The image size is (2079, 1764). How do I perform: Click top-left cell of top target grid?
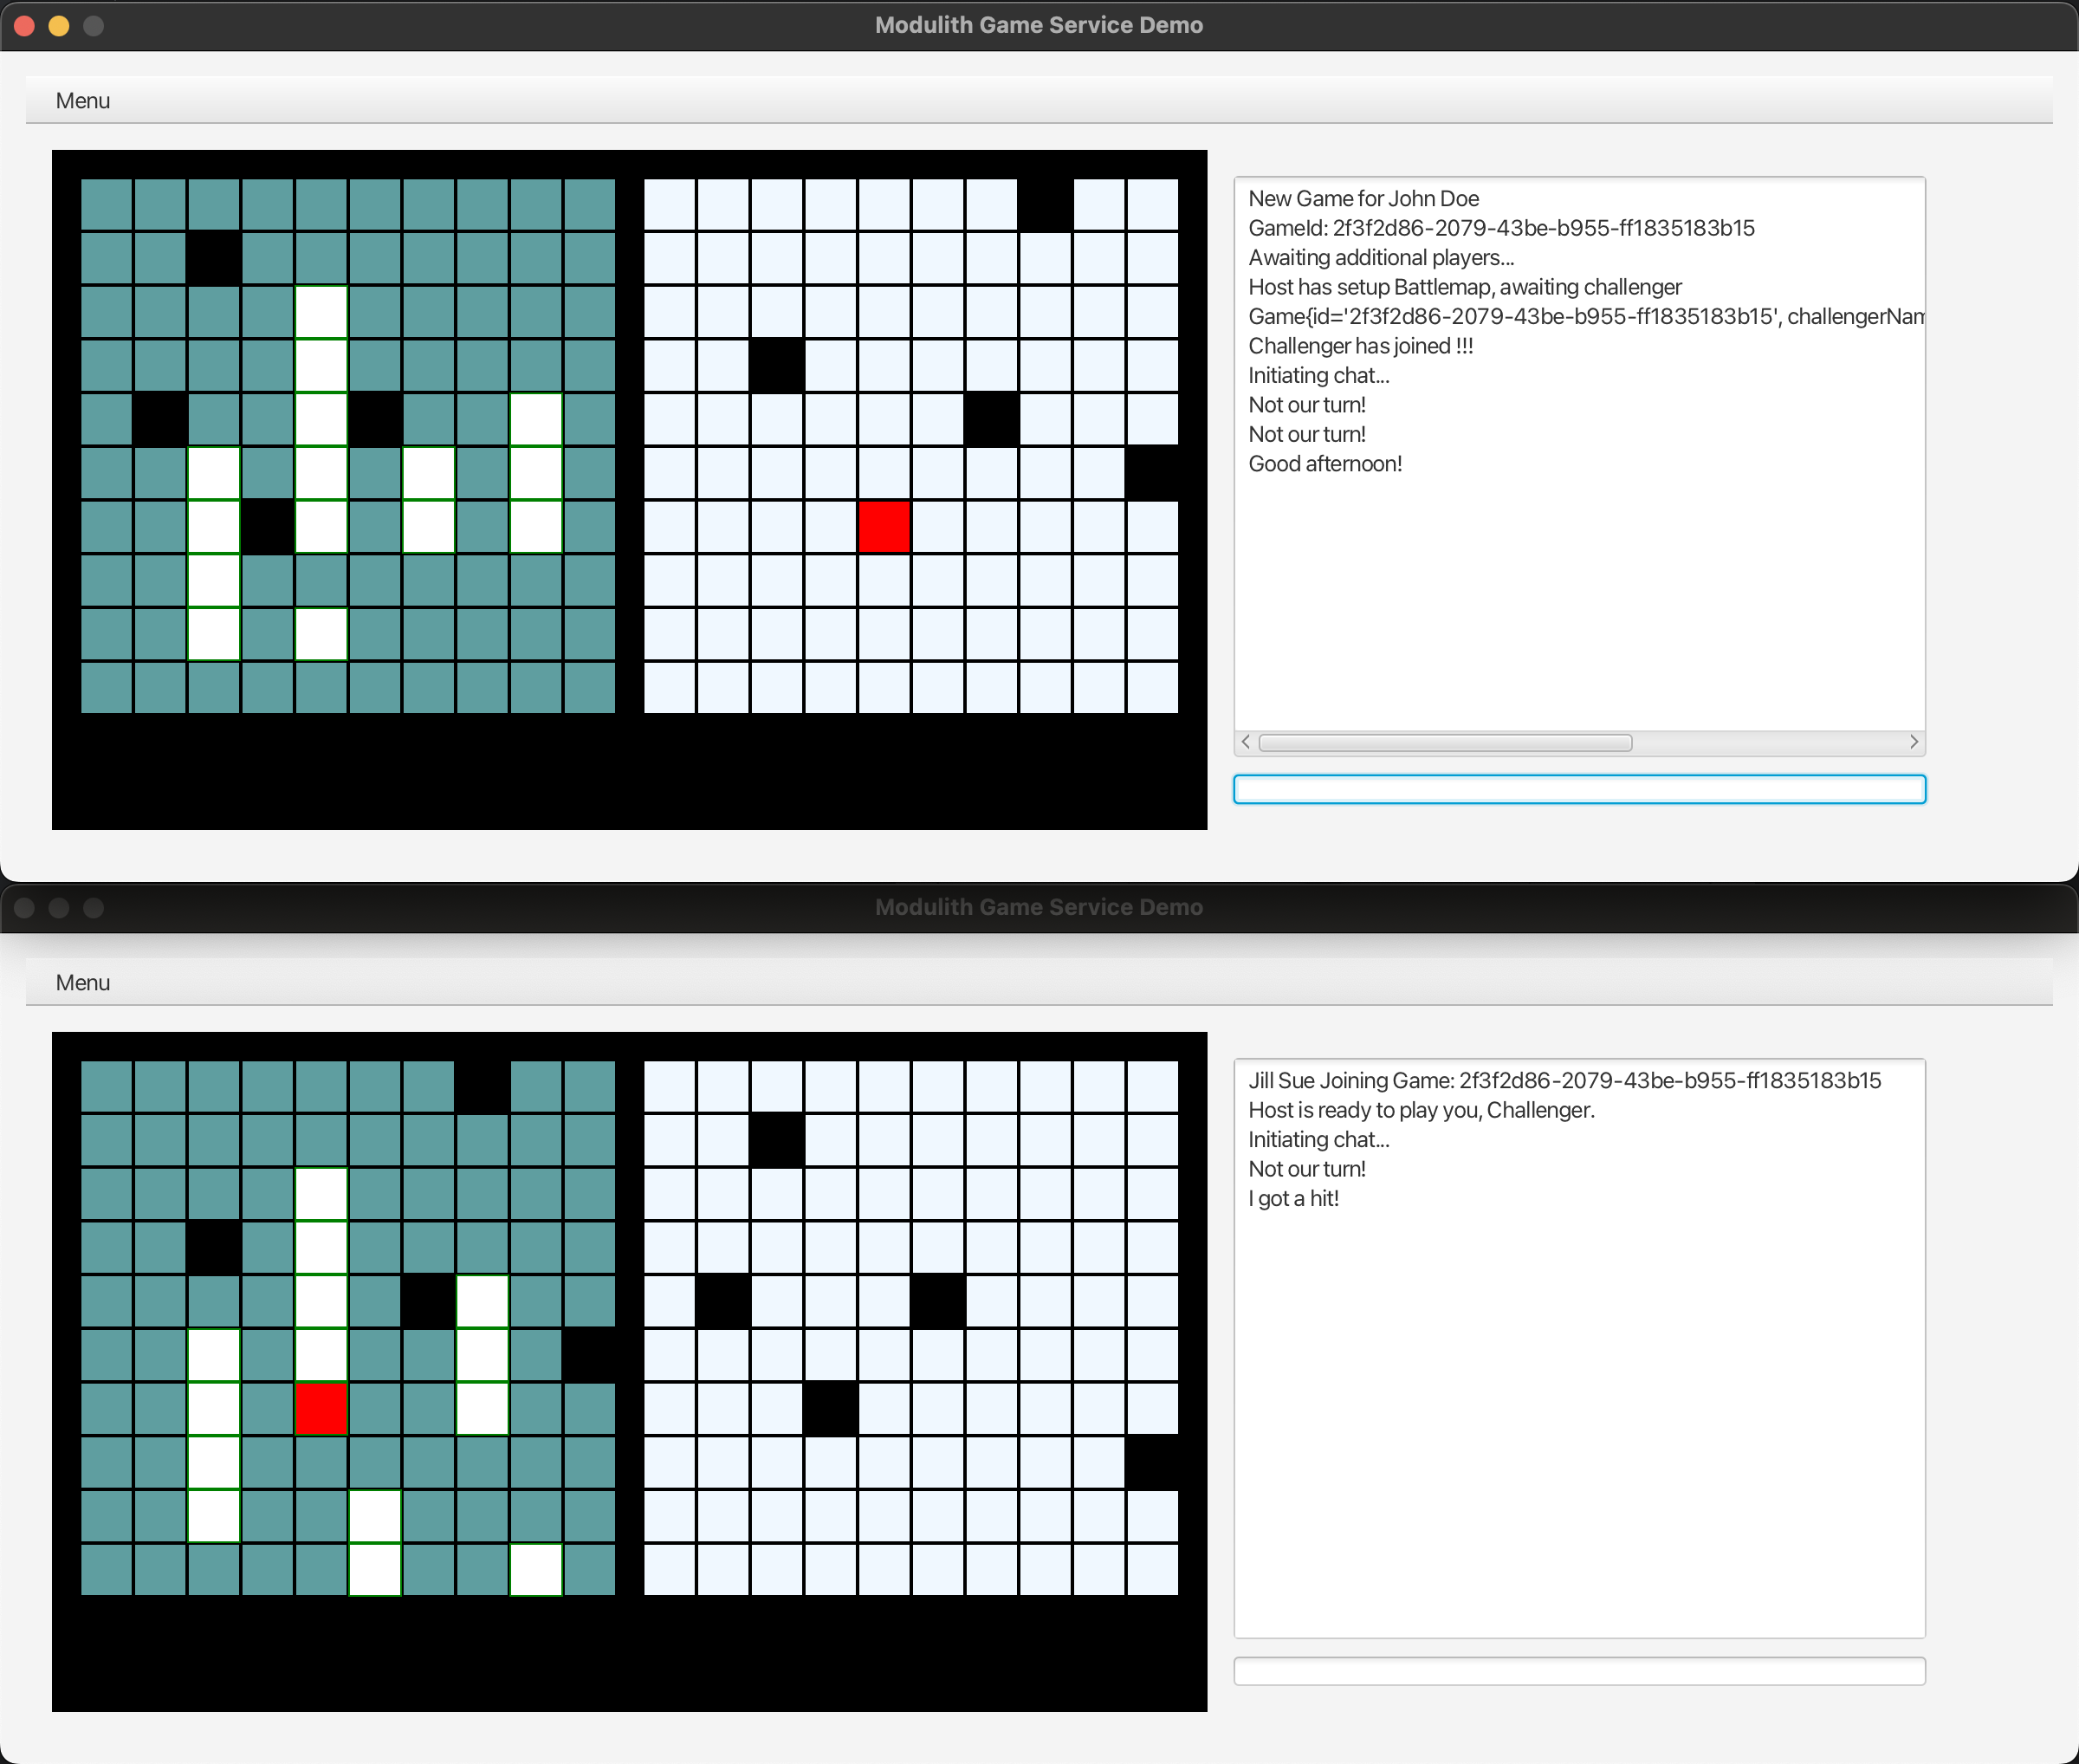coord(670,205)
